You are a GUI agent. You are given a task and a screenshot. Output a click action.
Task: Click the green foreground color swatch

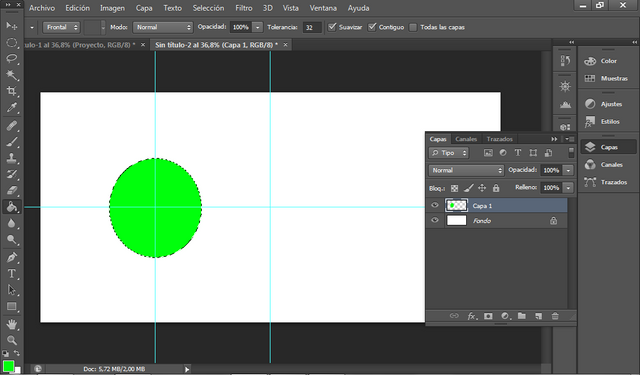(x=8, y=366)
